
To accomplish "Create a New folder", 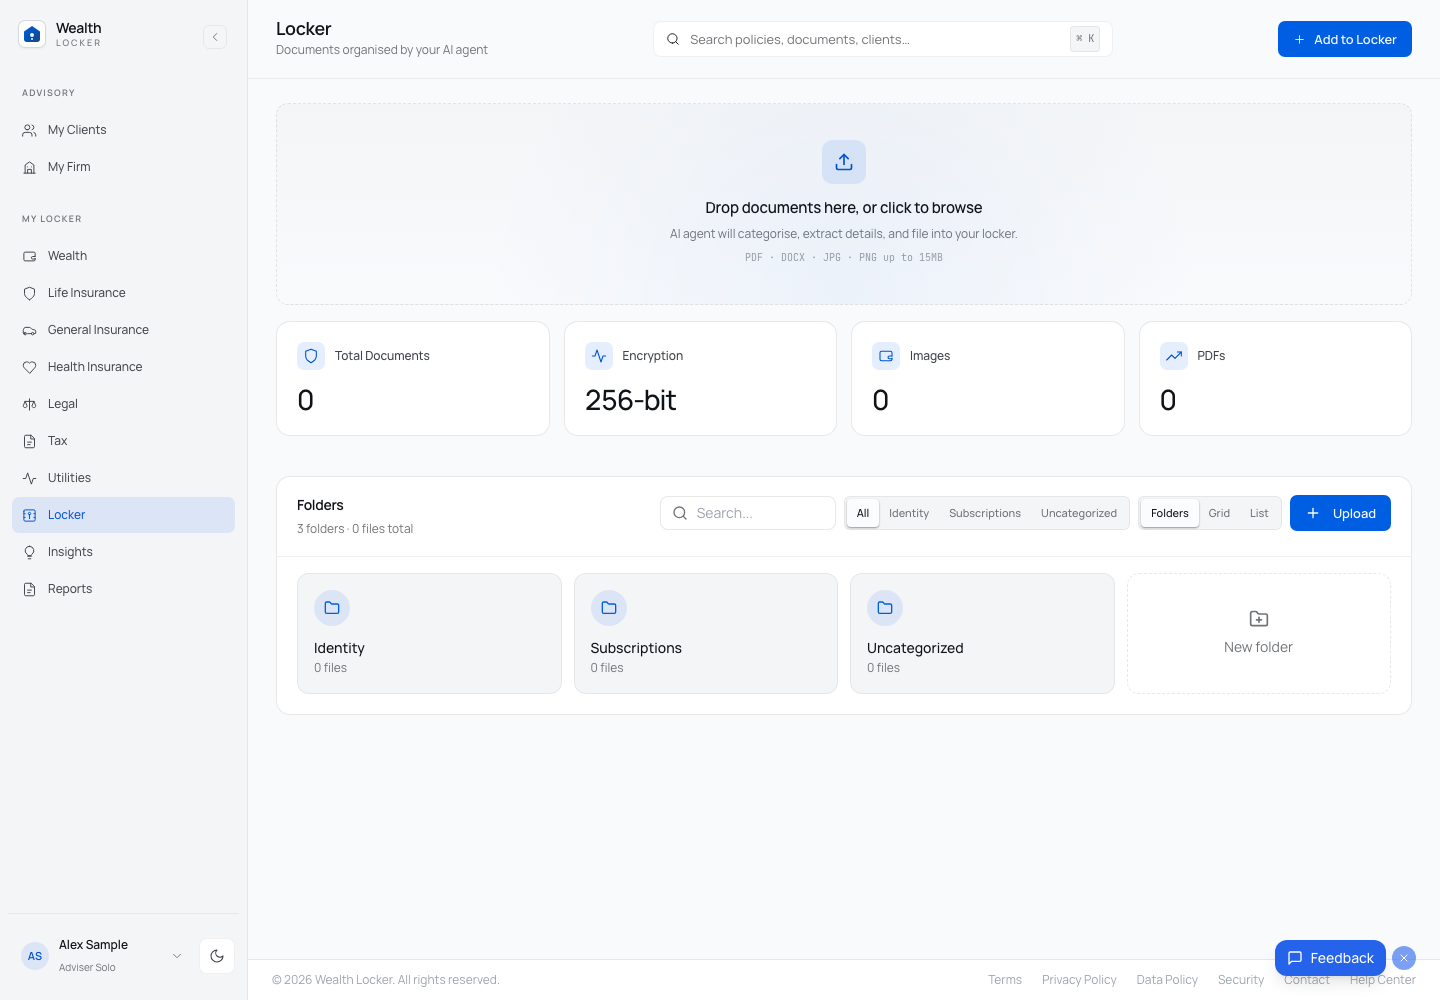I will (x=1259, y=633).
